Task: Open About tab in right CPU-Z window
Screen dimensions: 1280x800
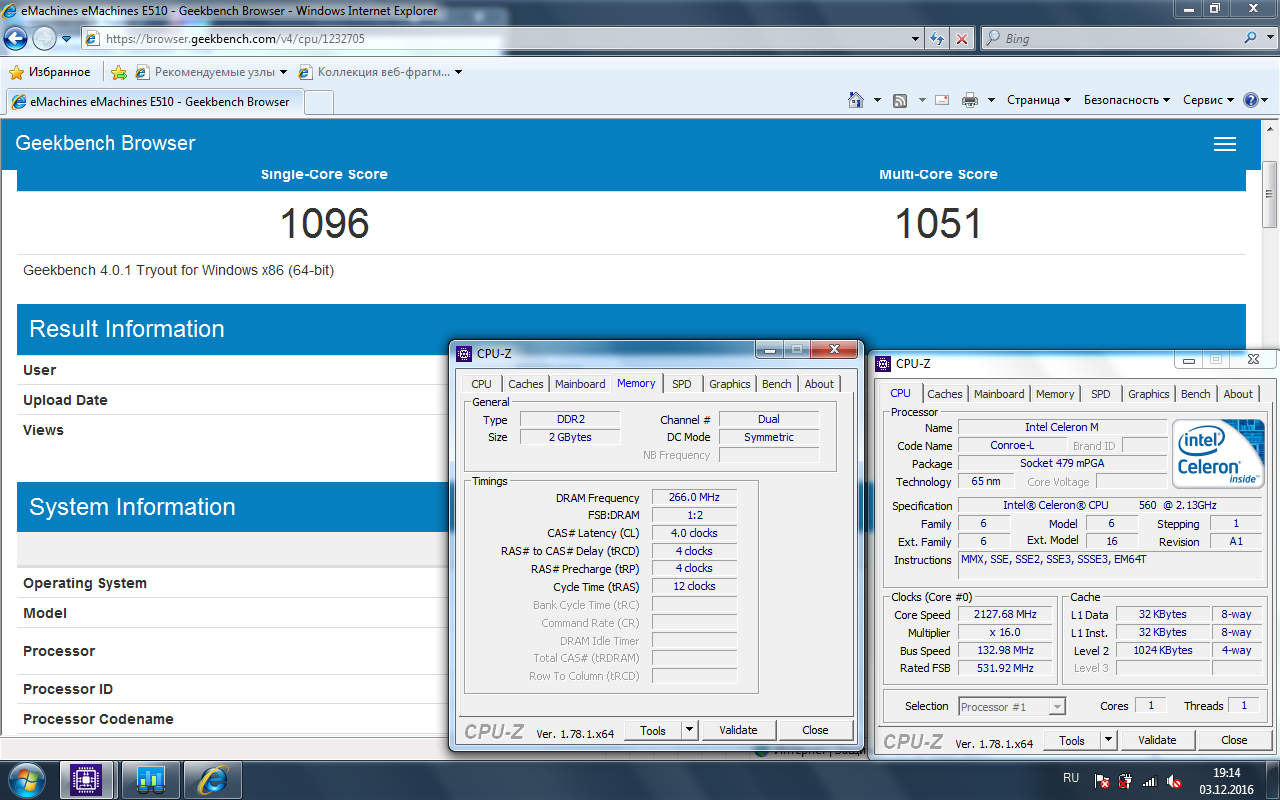Action: click(1238, 394)
